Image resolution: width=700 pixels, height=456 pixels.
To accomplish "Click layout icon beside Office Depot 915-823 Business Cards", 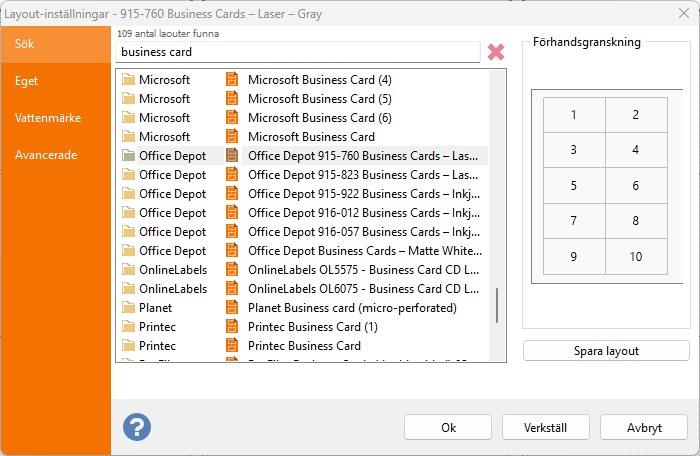I will pos(232,175).
